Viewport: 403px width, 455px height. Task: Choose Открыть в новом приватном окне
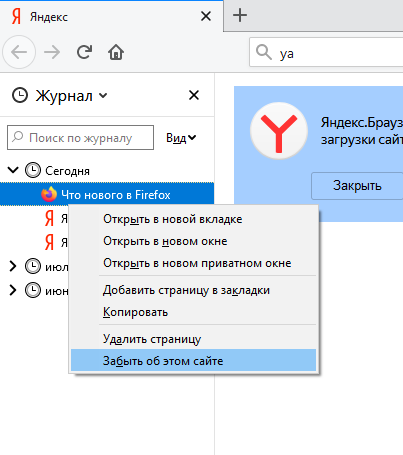[x=193, y=263]
